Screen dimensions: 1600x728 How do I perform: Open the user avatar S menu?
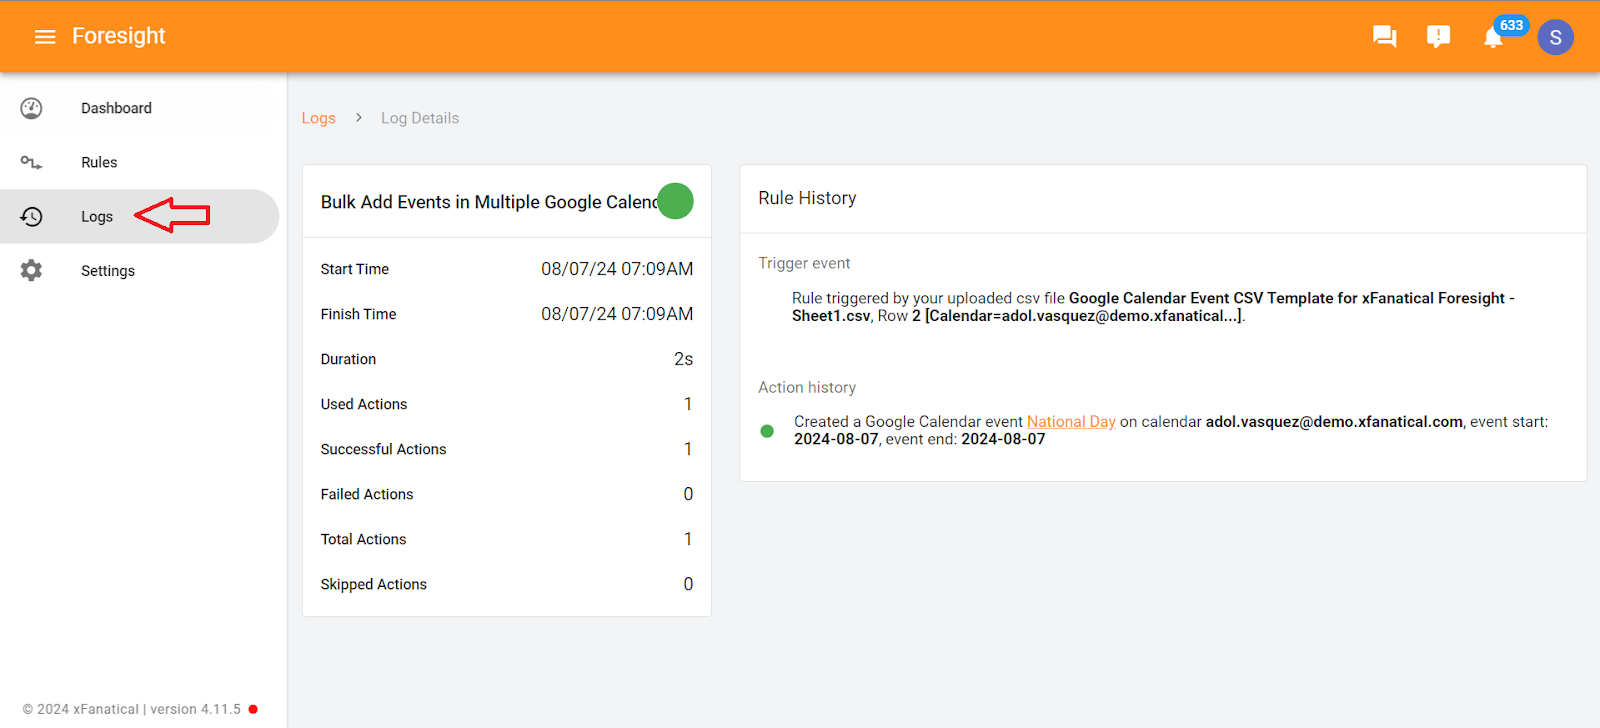coord(1555,37)
